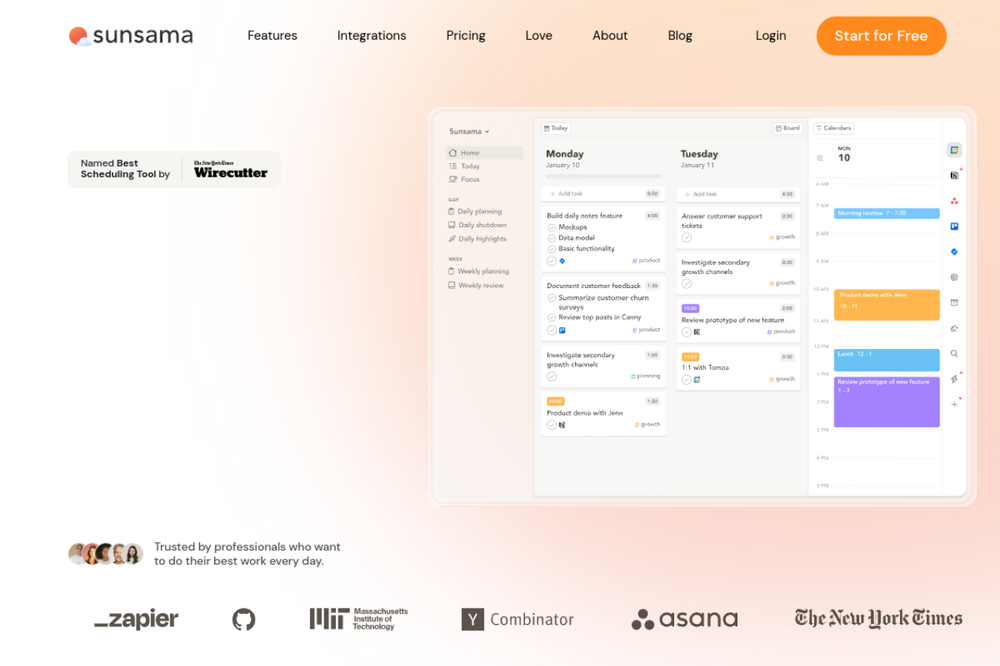Click Add task under Tuesday
Screen dimensions: 1000x666
coord(738,194)
